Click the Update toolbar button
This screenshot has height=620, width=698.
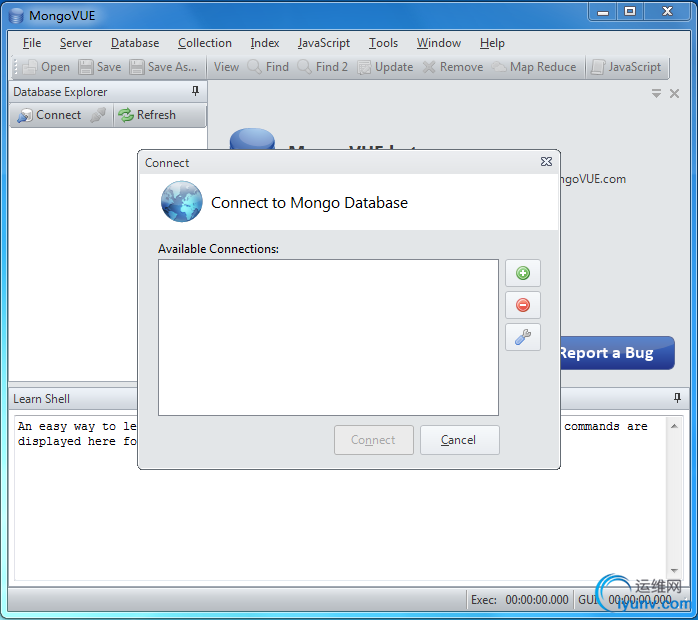click(386, 67)
